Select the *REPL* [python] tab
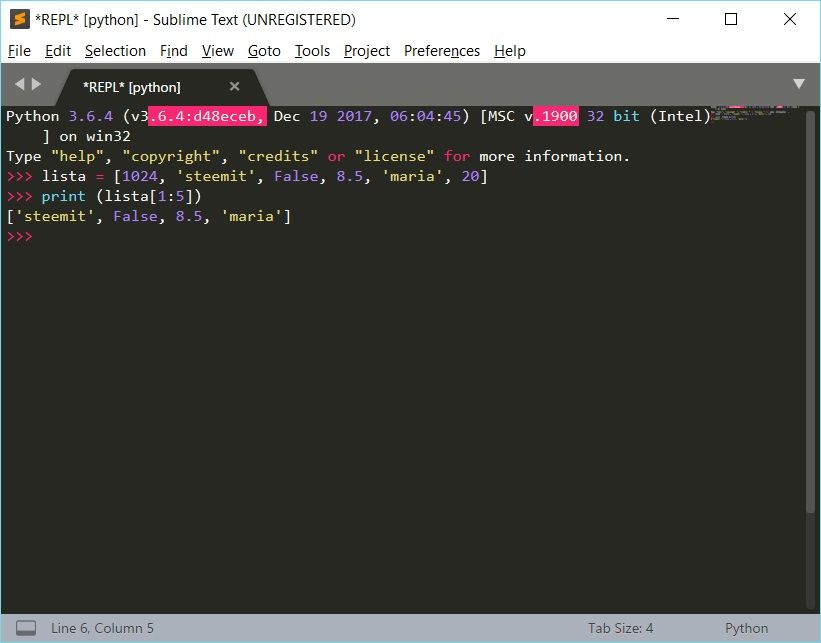This screenshot has width=821, height=643. click(162, 87)
